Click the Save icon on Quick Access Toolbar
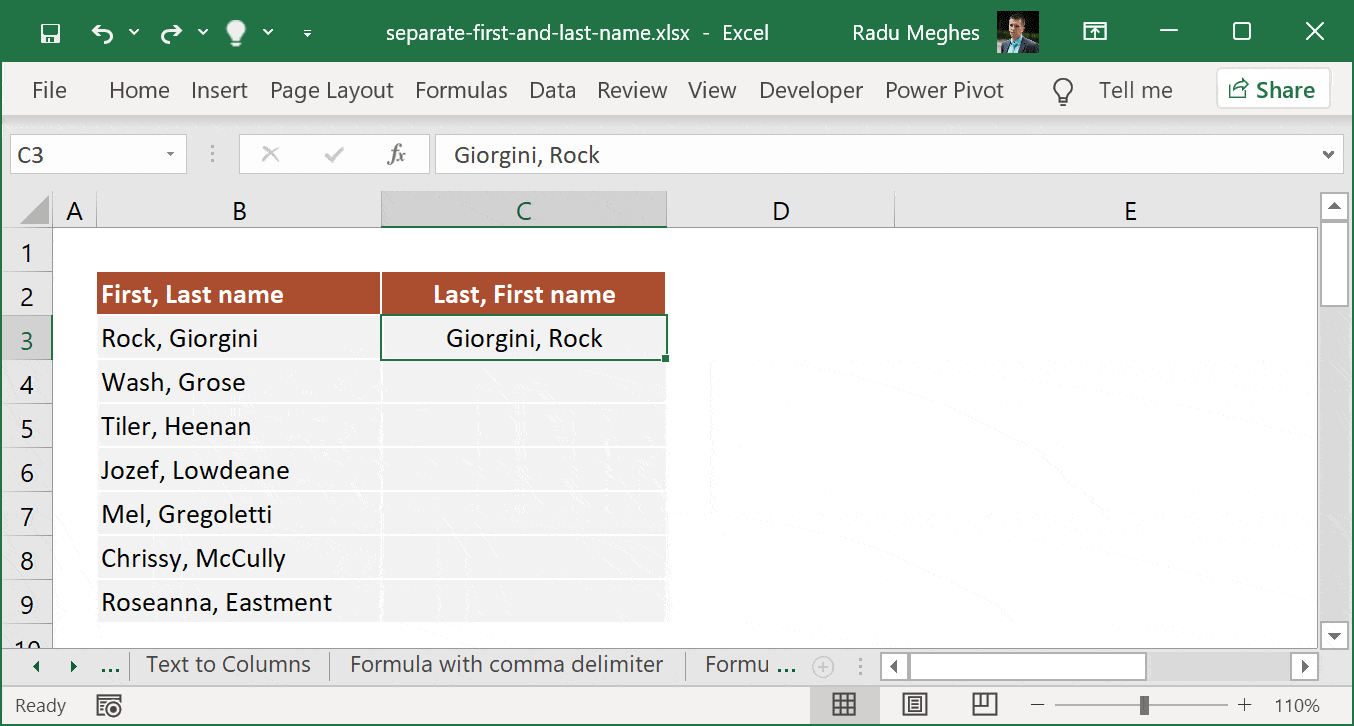1354x726 pixels. point(49,32)
